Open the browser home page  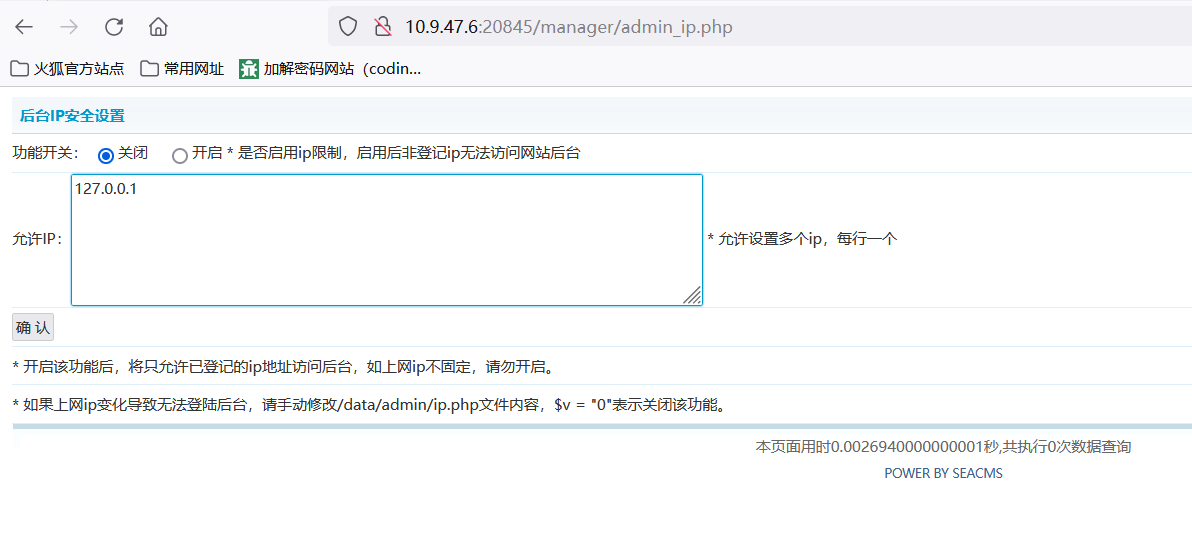tap(158, 28)
